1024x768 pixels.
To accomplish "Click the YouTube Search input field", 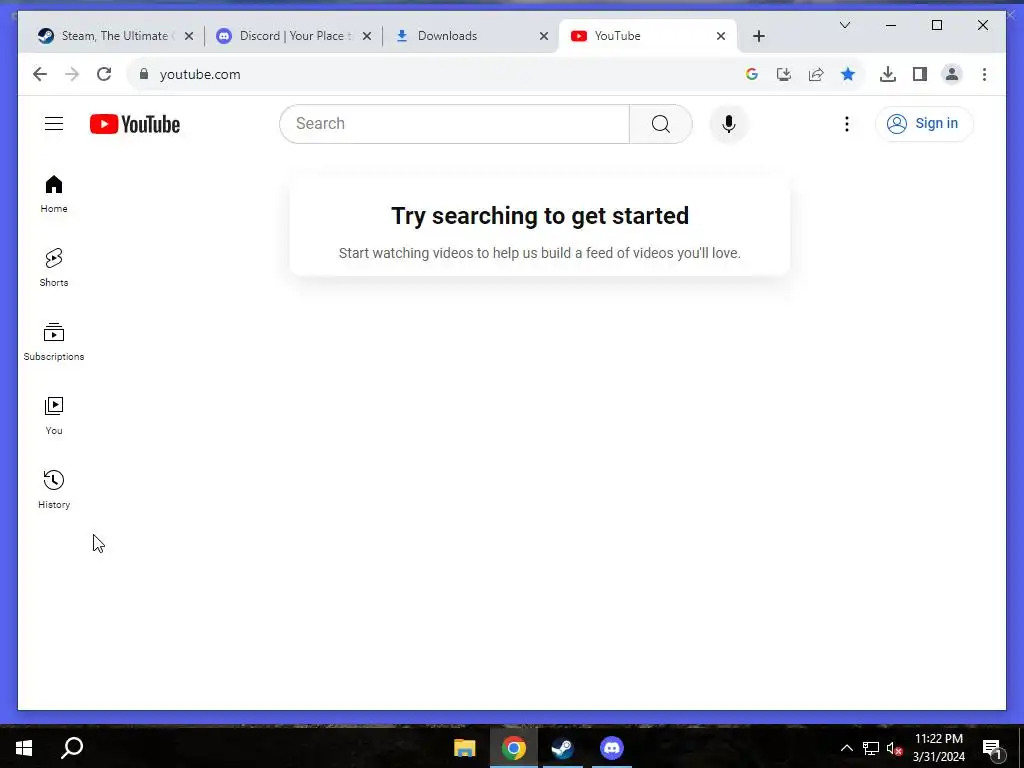I will [455, 123].
